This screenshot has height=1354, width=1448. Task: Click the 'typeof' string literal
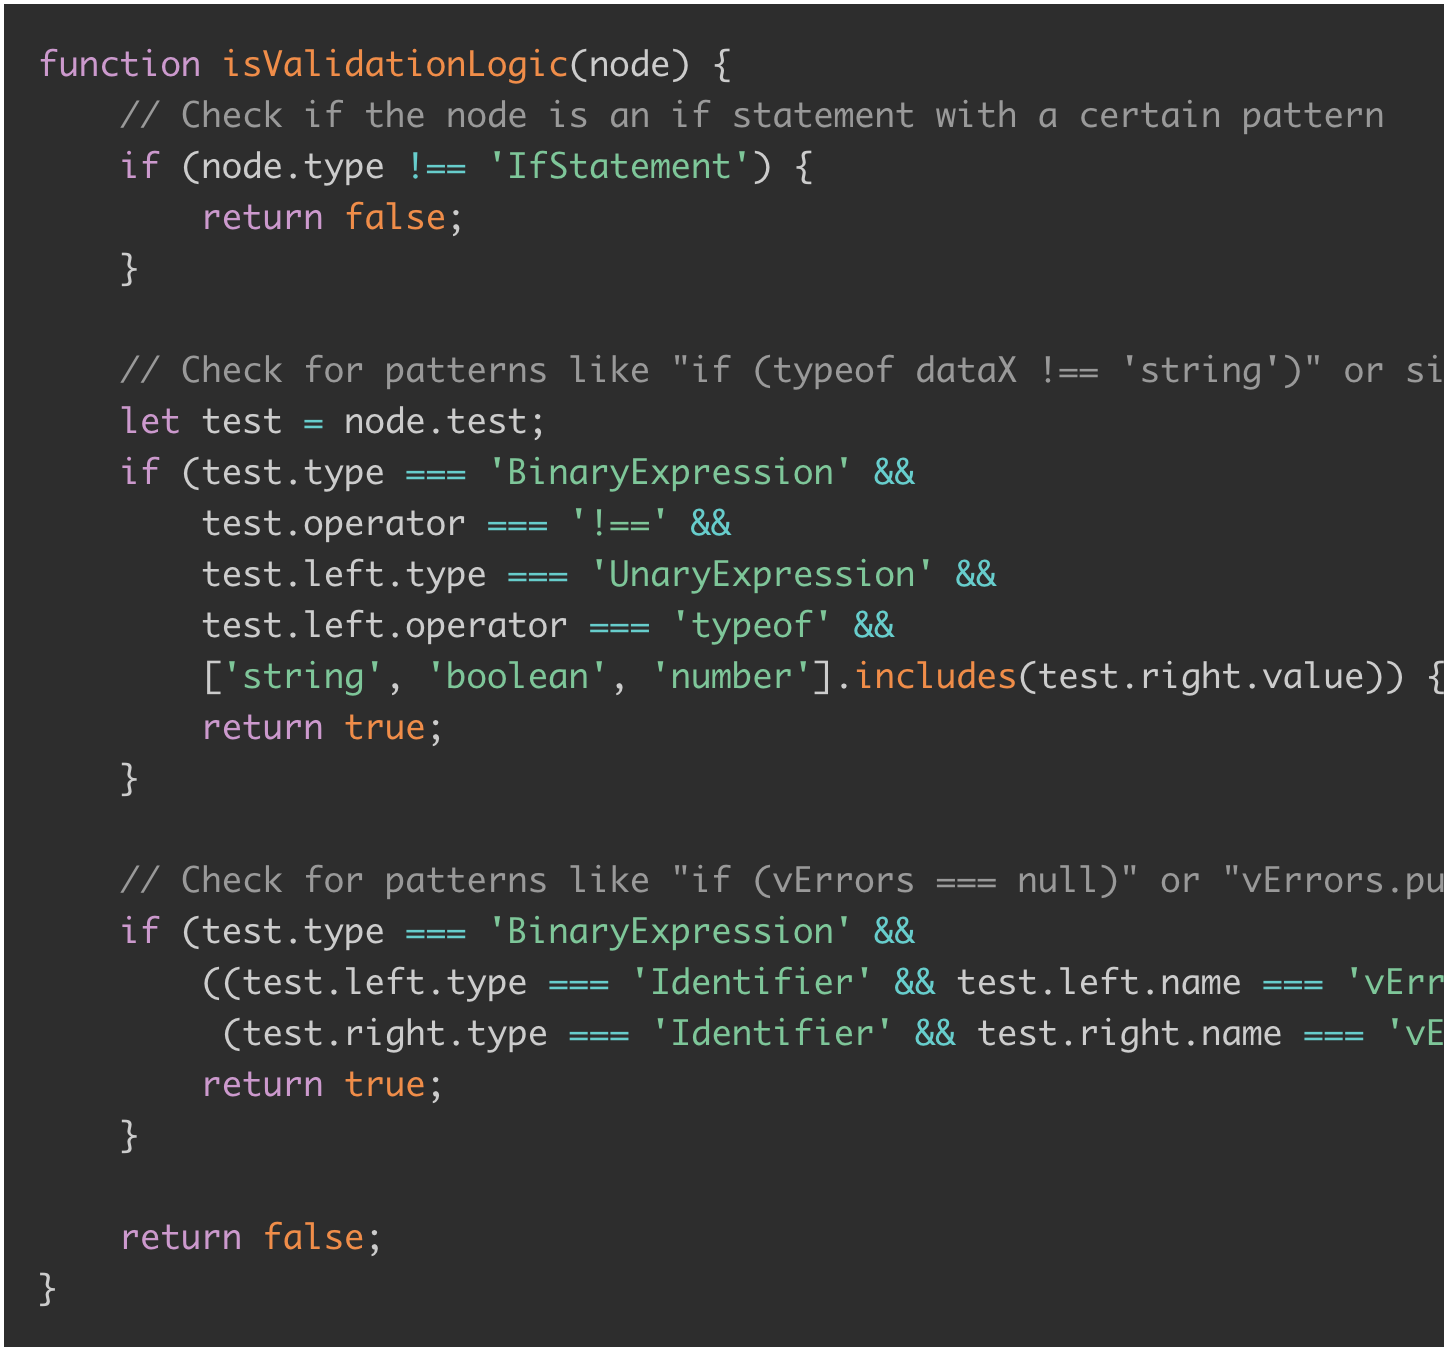pos(751,625)
